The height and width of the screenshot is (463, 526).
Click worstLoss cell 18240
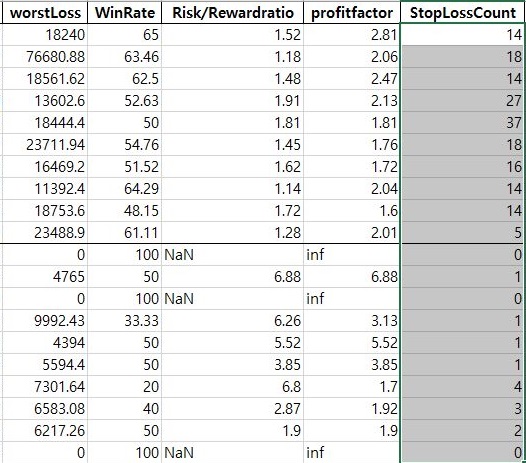pyautogui.click(x=45, y=35)
